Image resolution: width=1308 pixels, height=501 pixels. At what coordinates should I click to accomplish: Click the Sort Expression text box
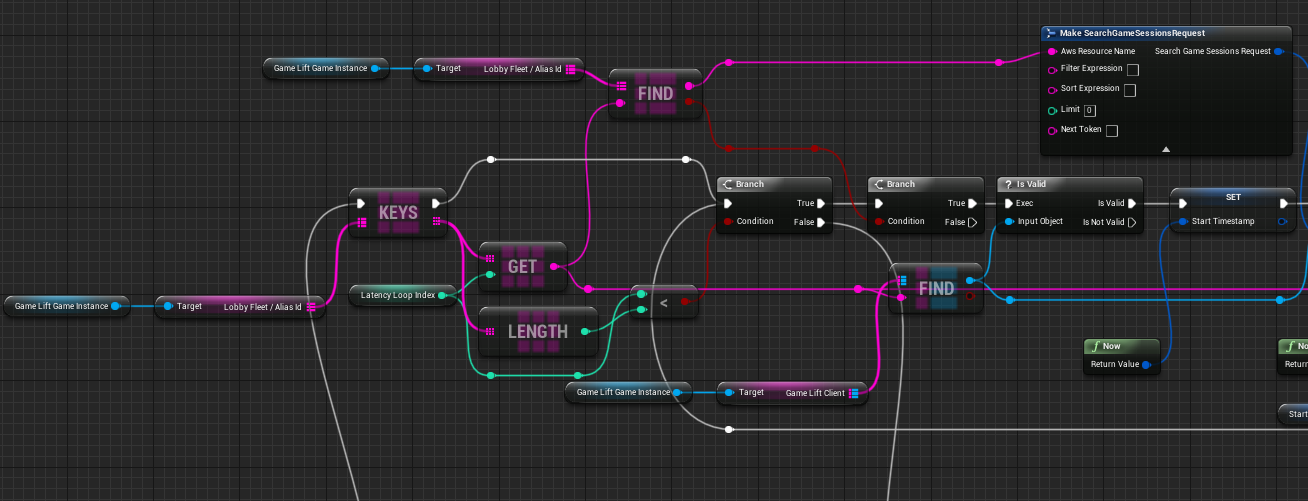(1129, 90)
